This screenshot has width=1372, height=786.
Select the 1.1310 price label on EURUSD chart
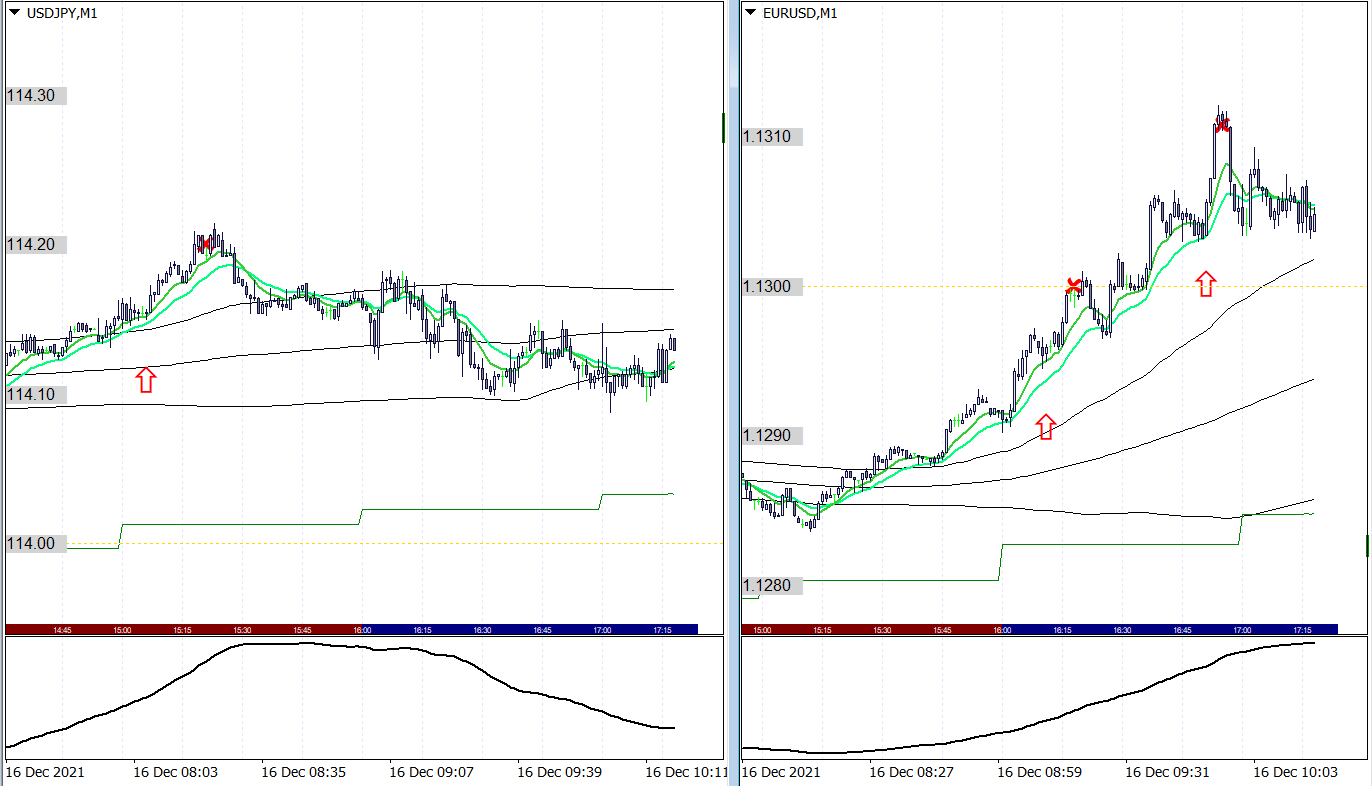pyautogui.click(x=772, y=136)
